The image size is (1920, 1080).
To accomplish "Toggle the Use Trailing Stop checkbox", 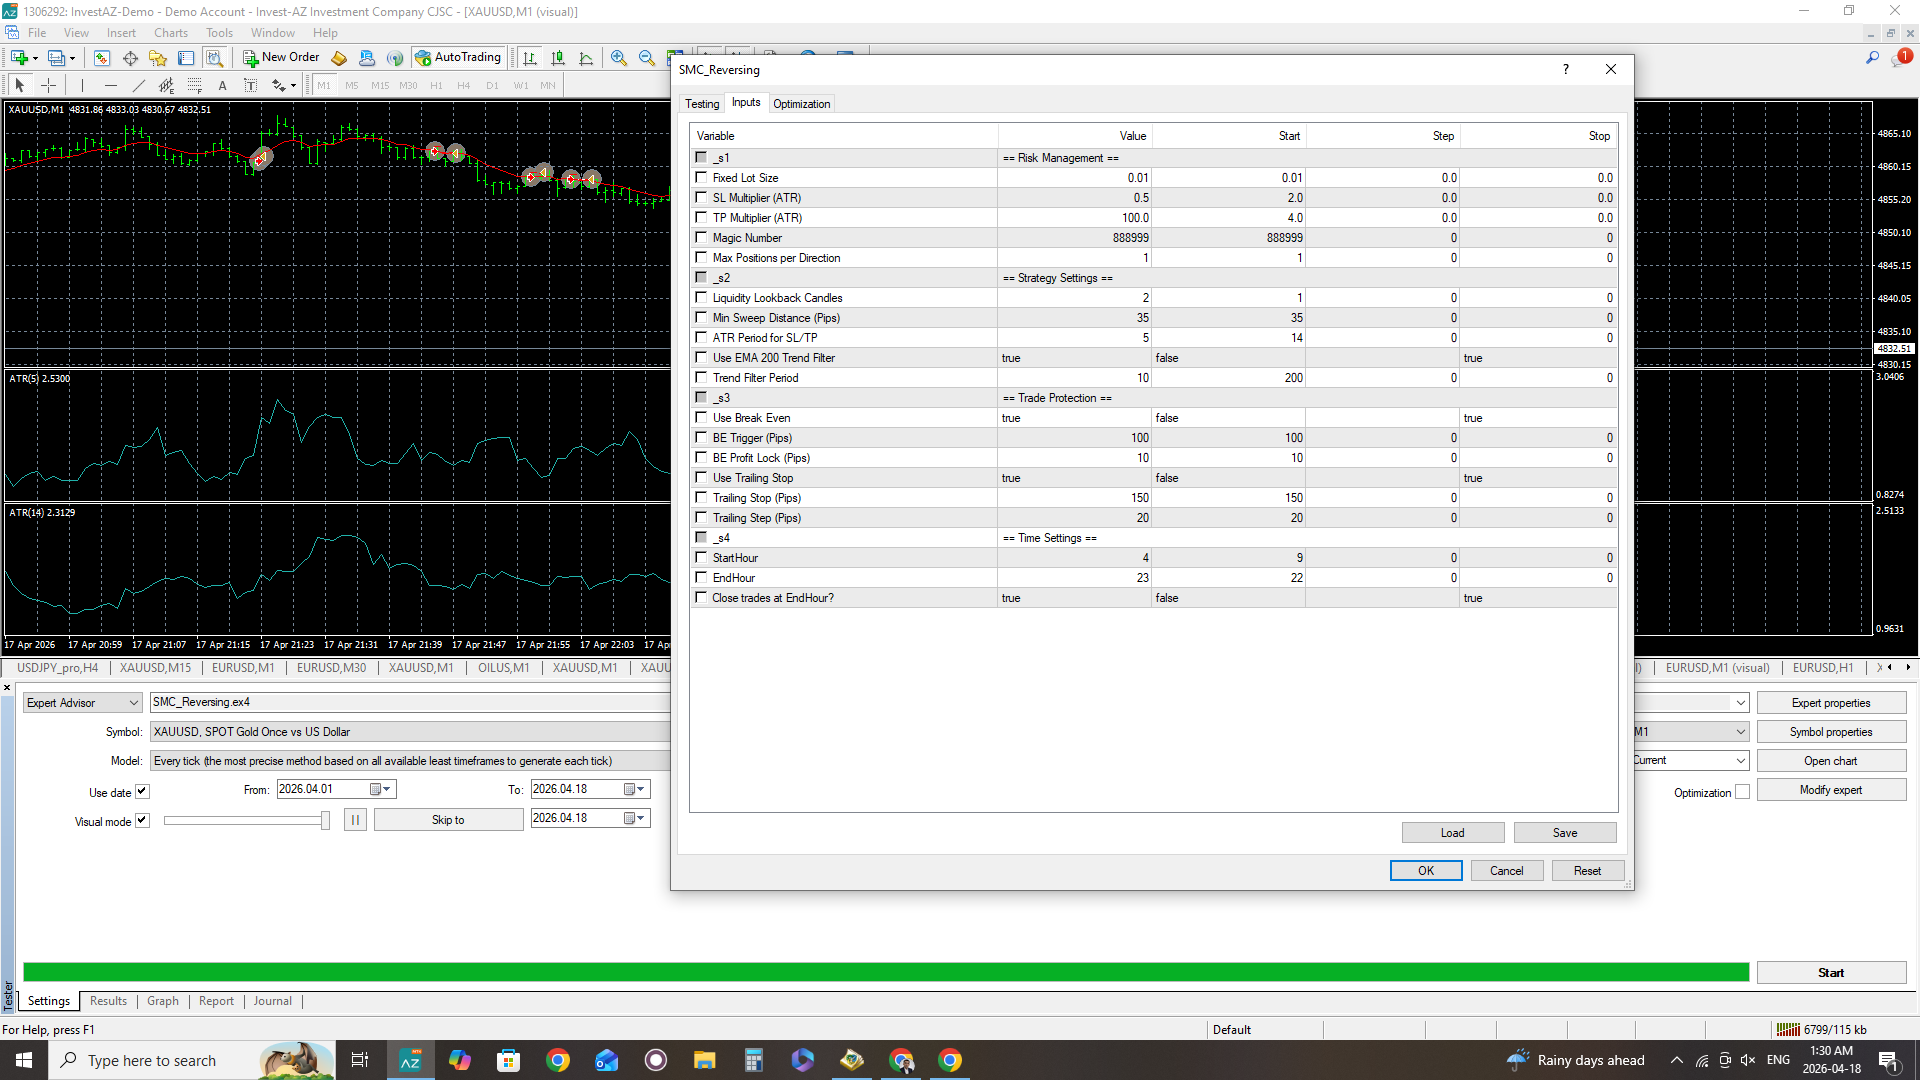I will (x=701, y=478).
